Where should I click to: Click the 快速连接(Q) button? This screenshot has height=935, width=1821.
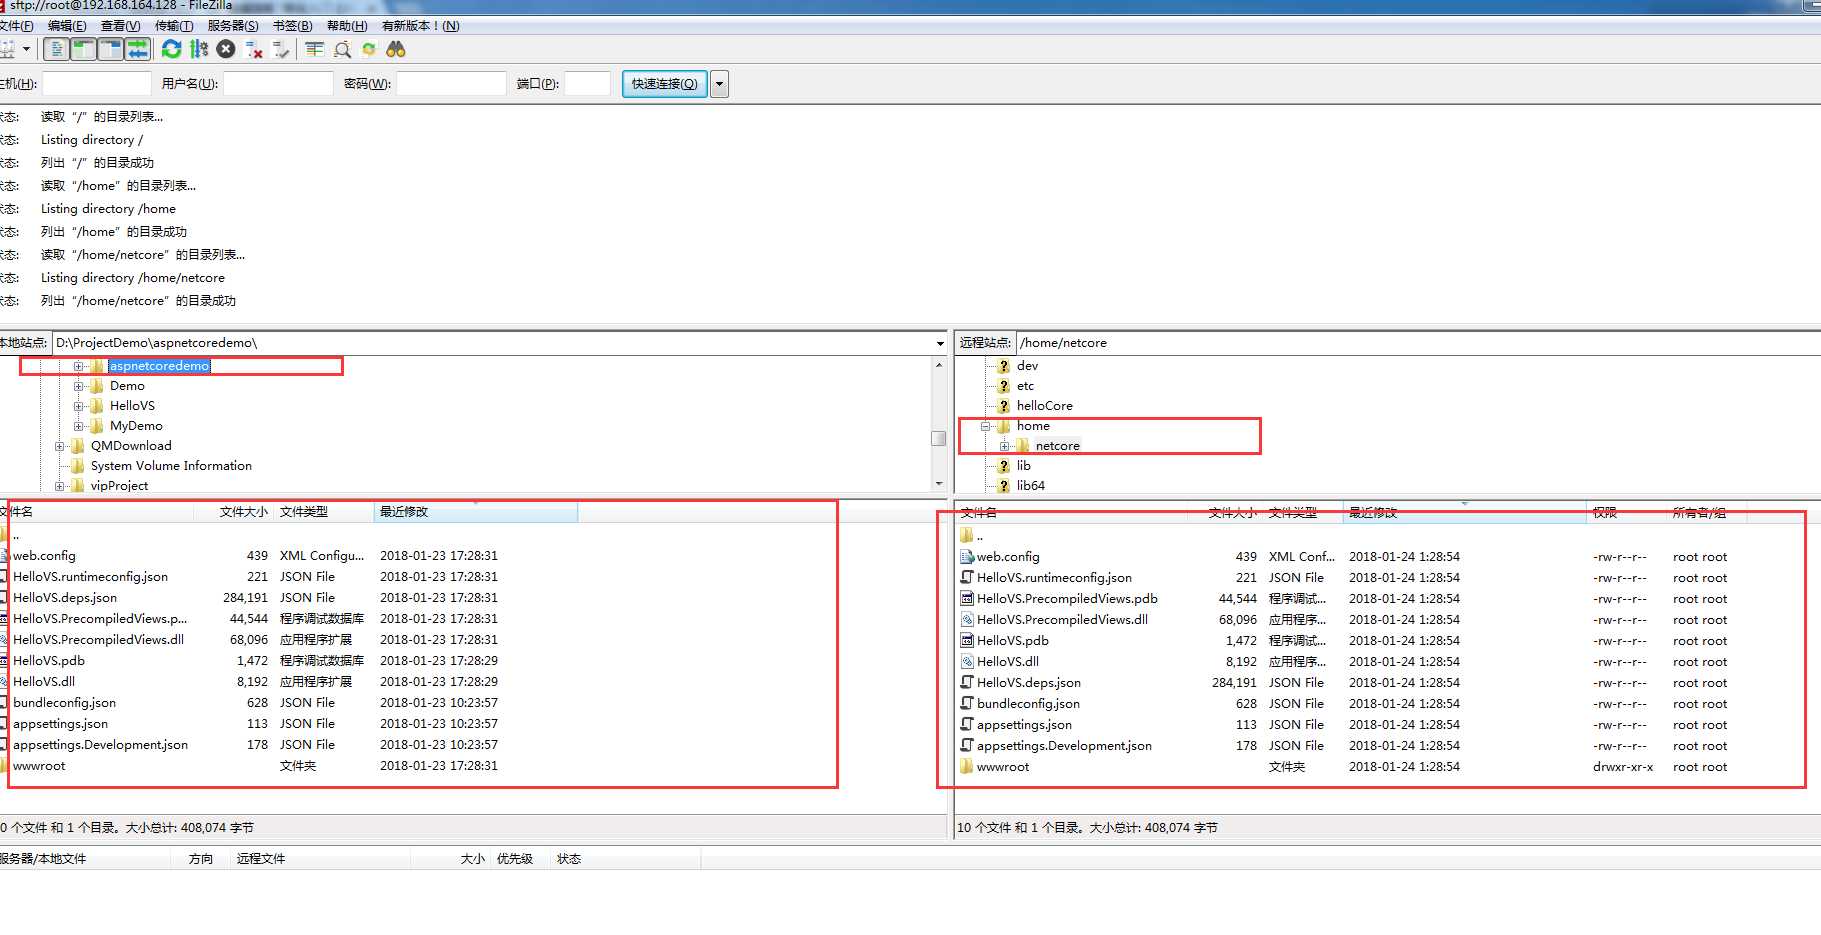pos(664,84)
